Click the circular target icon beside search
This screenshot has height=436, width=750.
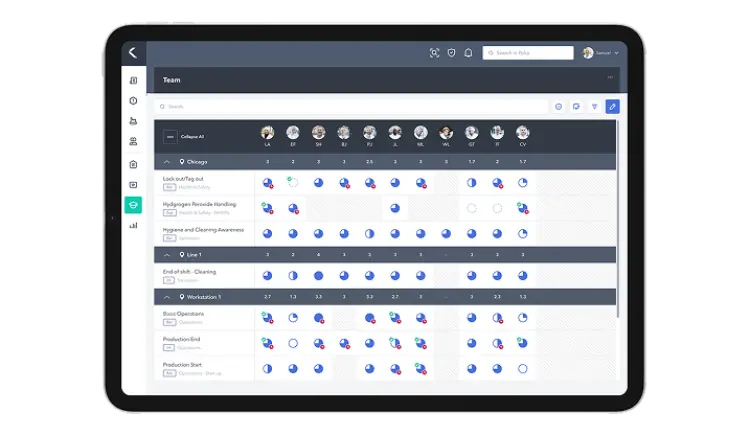pyautogui.click(x=558, y=107)
